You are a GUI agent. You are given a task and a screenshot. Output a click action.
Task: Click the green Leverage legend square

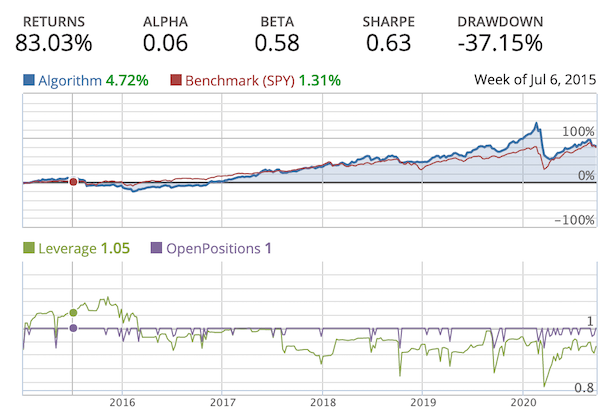(x=28, y=248)
